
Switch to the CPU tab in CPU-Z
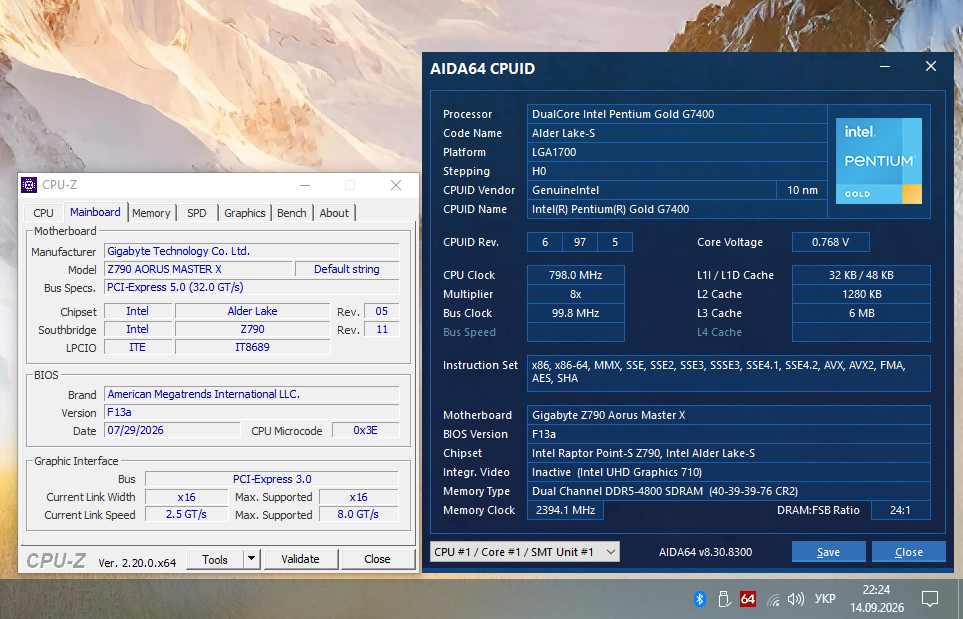pyautogui.click(x=43, y=213)
